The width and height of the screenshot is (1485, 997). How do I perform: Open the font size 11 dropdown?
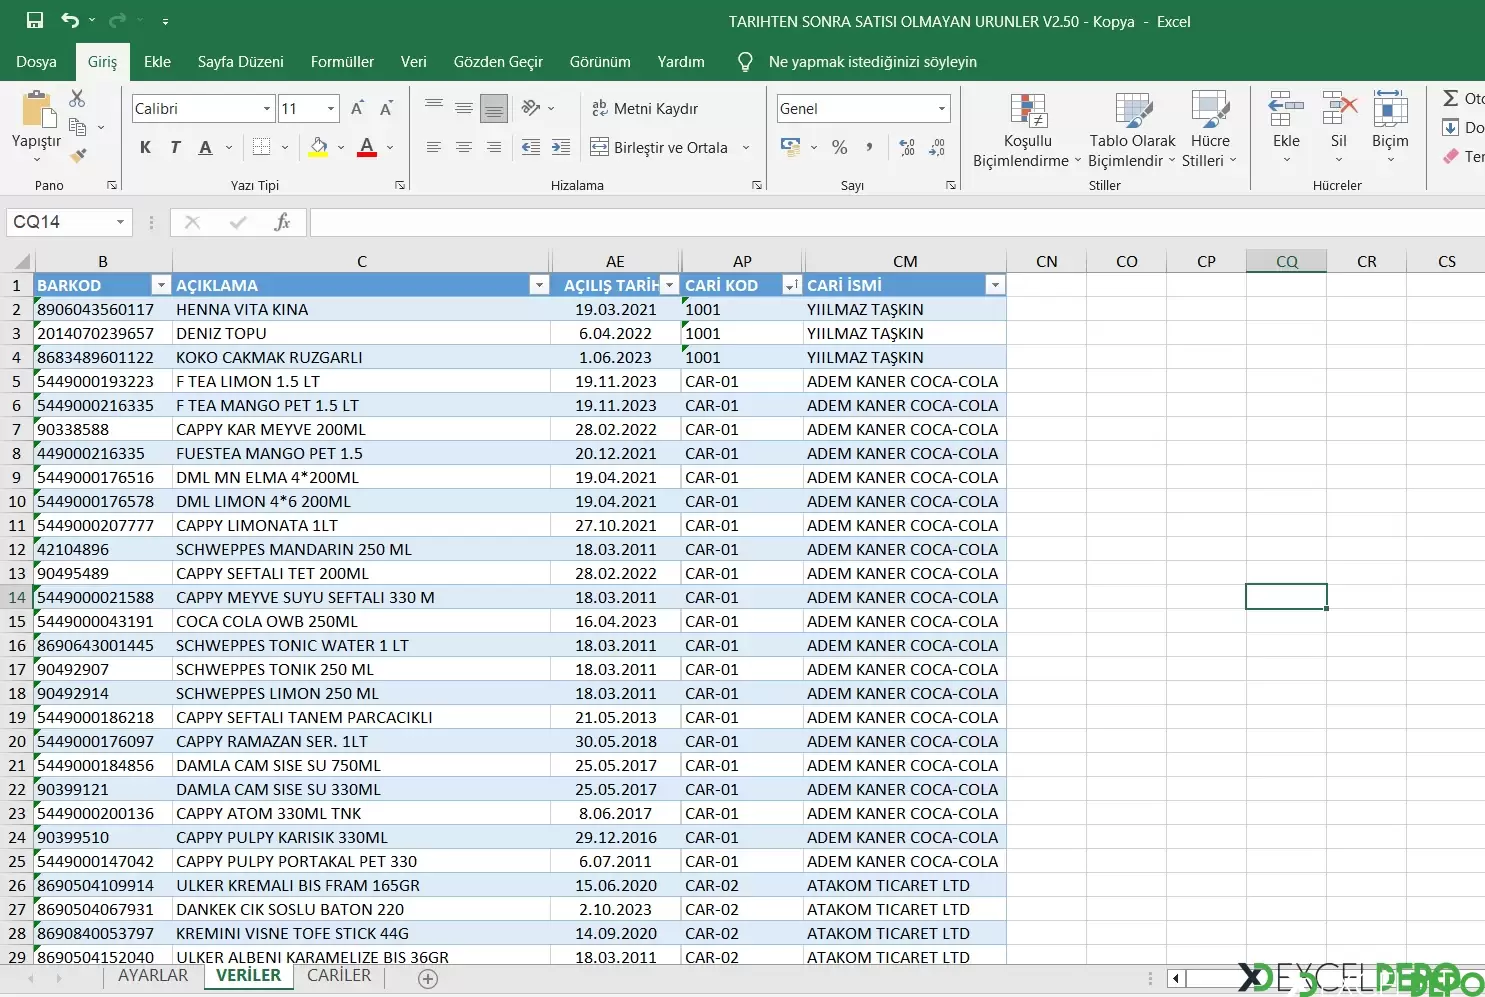(331, 108)
